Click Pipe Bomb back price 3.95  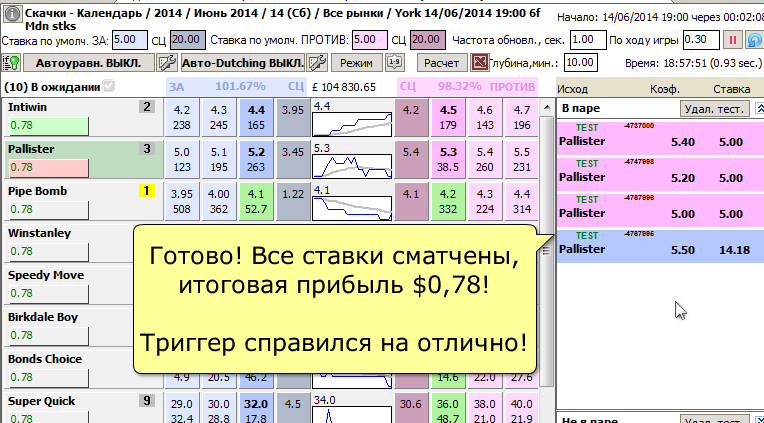coord(182,201)
